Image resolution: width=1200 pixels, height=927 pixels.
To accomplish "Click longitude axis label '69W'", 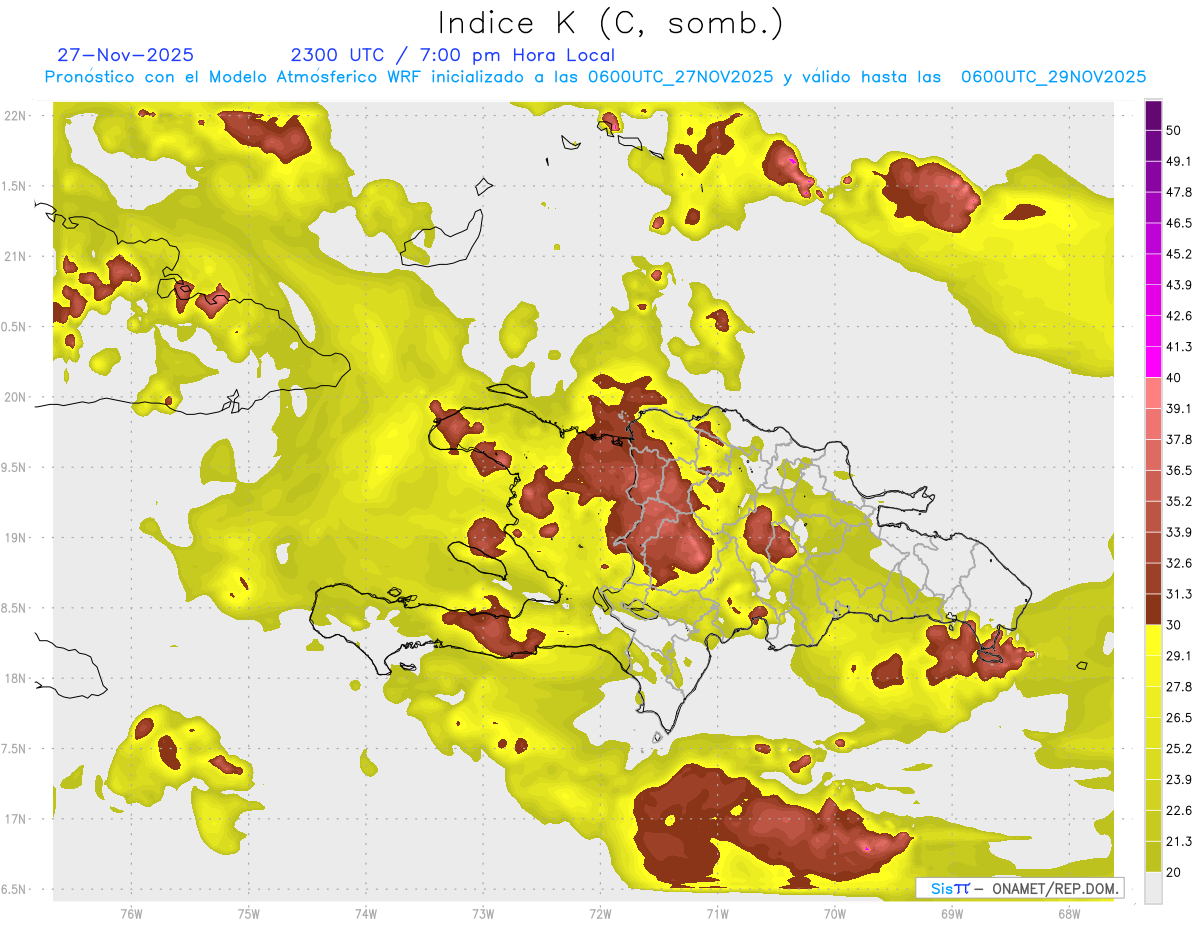I will click(x=952, y=914).
